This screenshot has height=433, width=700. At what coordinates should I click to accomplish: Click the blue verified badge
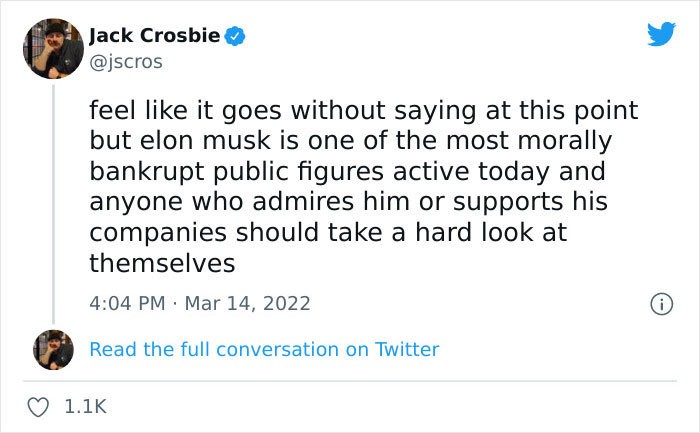pyautogui.click(x=236, y=37)
